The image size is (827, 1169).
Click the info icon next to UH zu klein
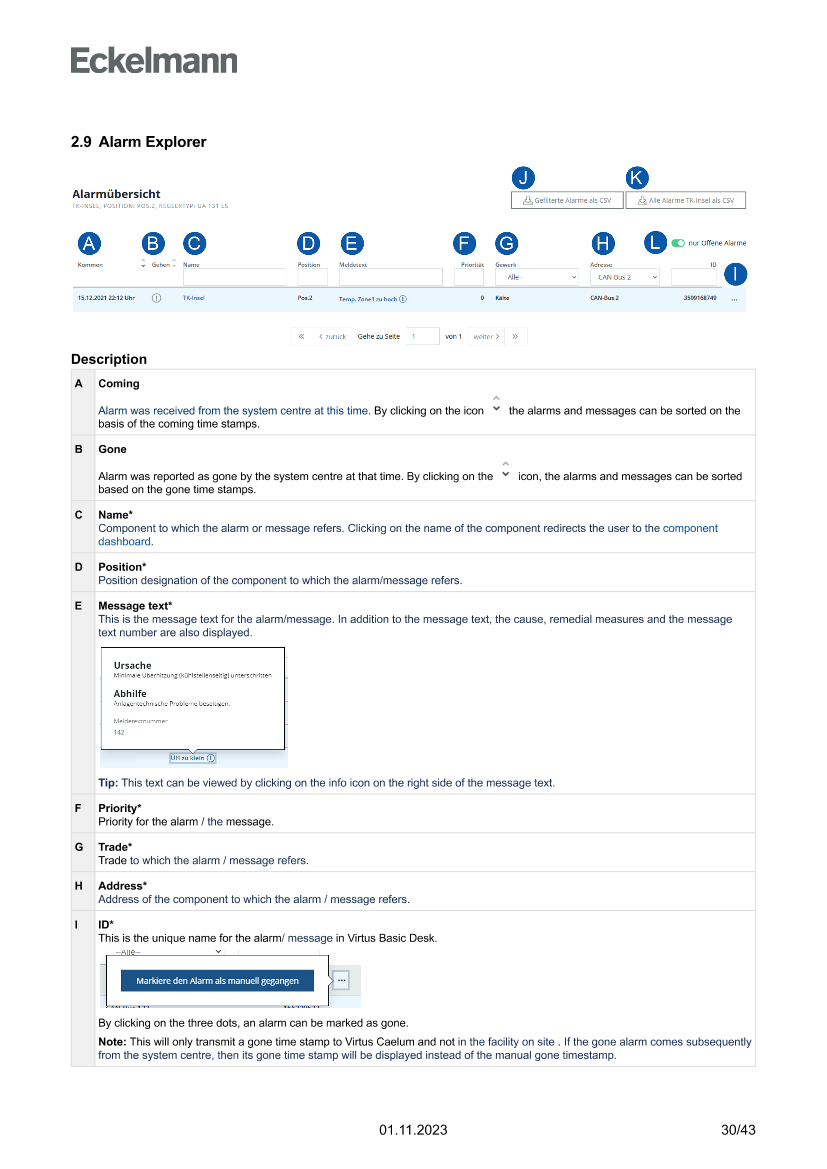[x=210, y=758]
